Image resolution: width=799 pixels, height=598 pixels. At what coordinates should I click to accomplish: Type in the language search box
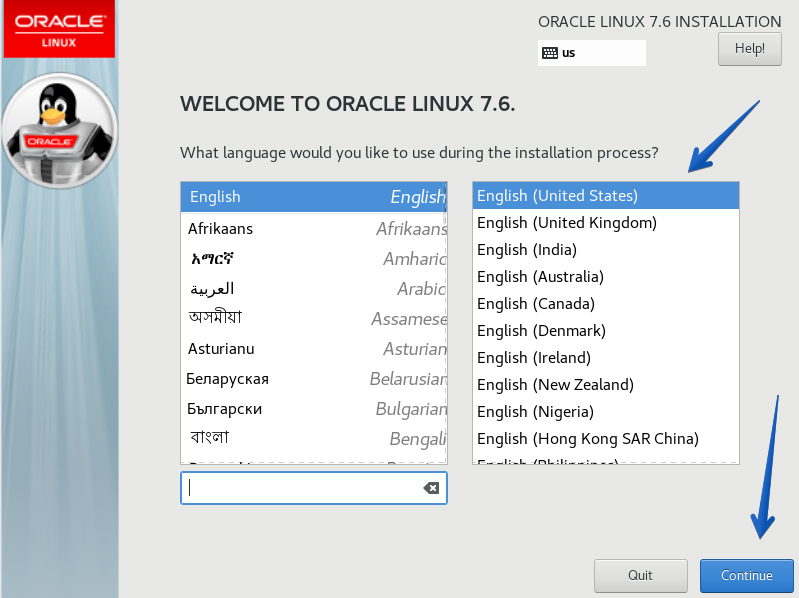300,488
